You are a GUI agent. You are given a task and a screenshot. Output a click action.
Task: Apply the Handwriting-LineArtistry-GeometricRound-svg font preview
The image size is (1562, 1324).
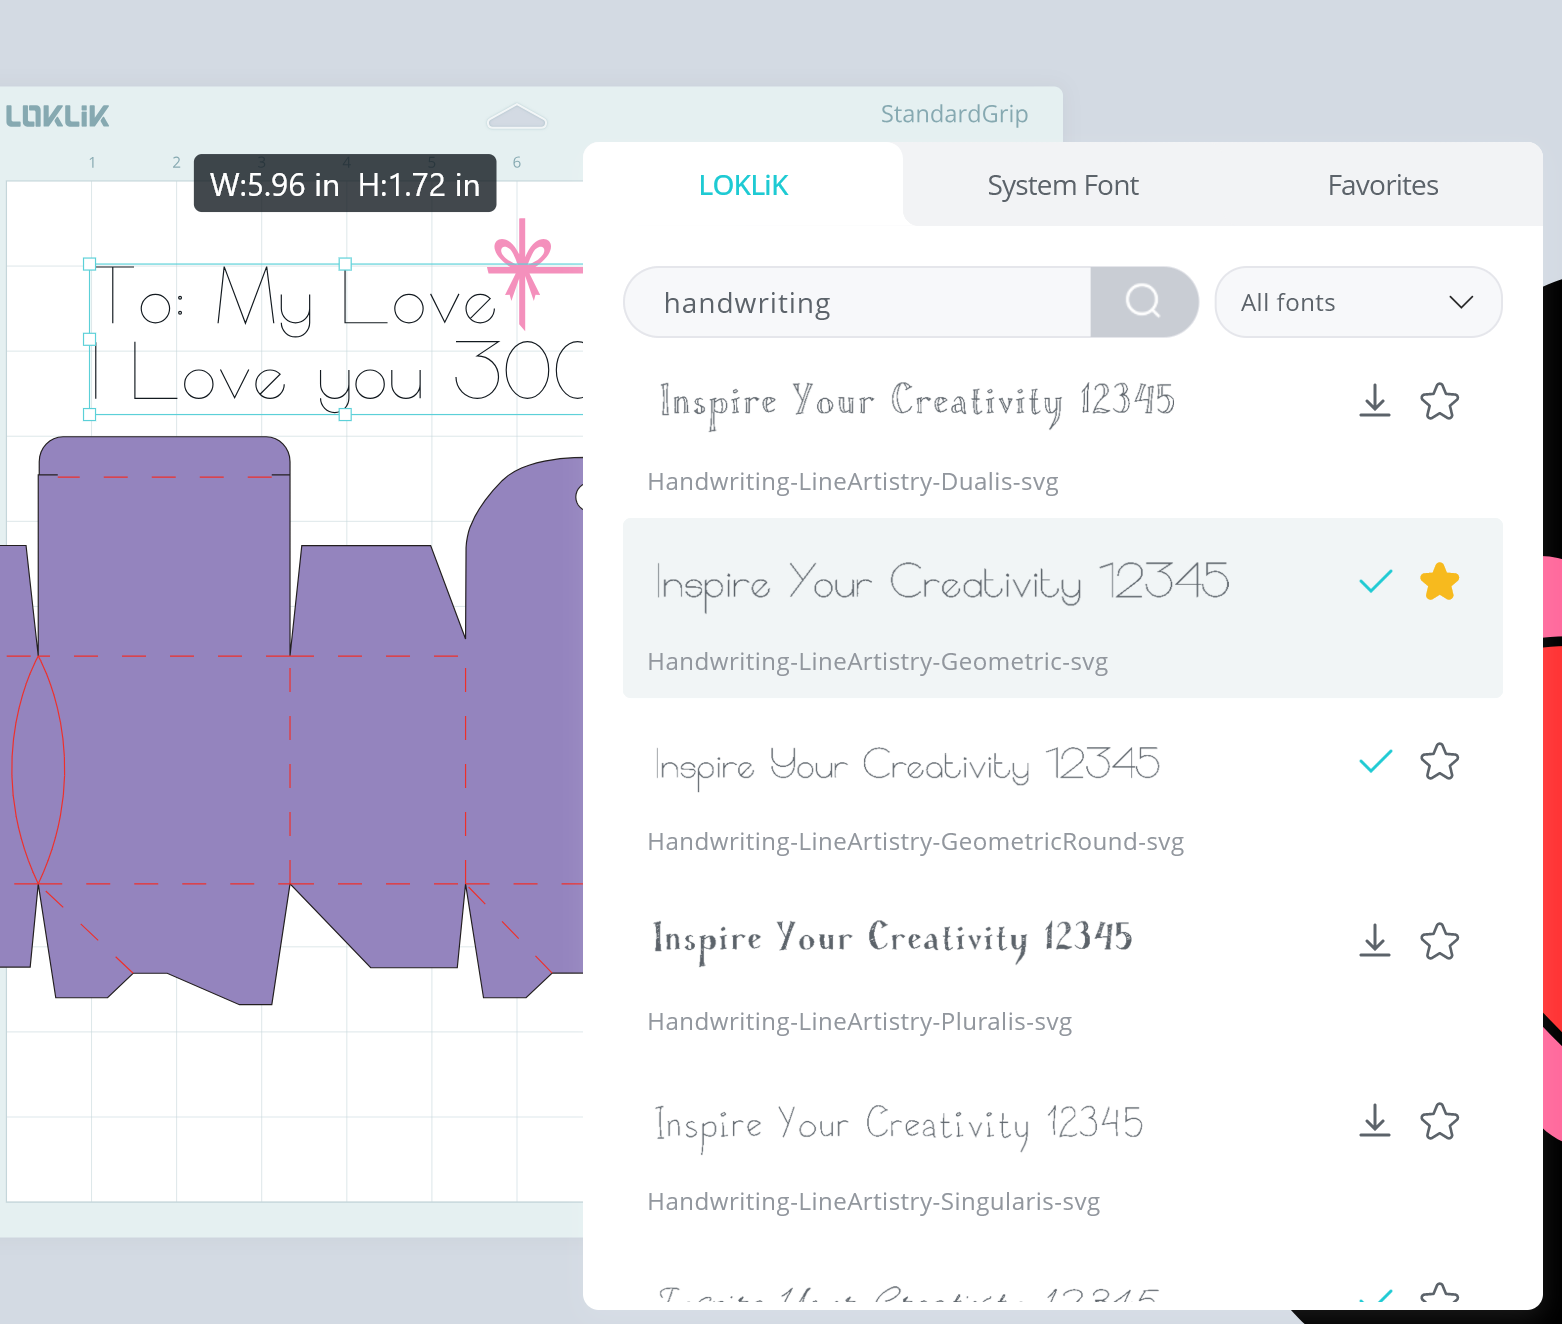[907, 765]
